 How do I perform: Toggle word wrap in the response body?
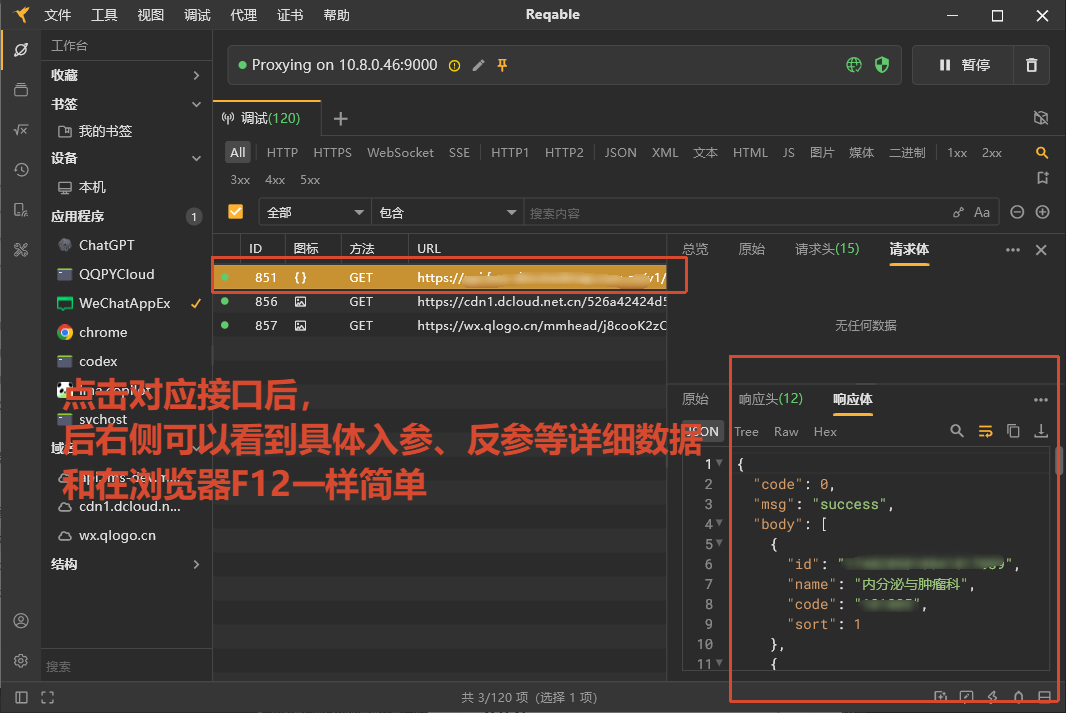(985, 431)
